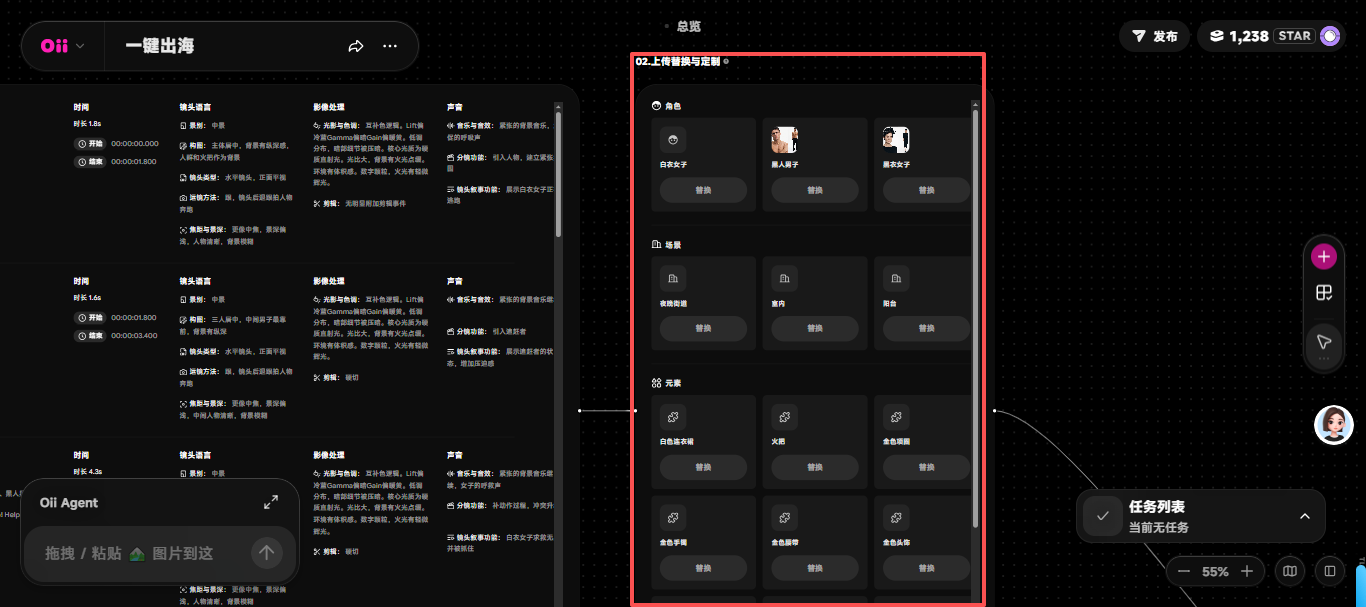The image size is (1366, 607).
Task: Toggle the side panel icon at bottom right
Action: 1330,571
